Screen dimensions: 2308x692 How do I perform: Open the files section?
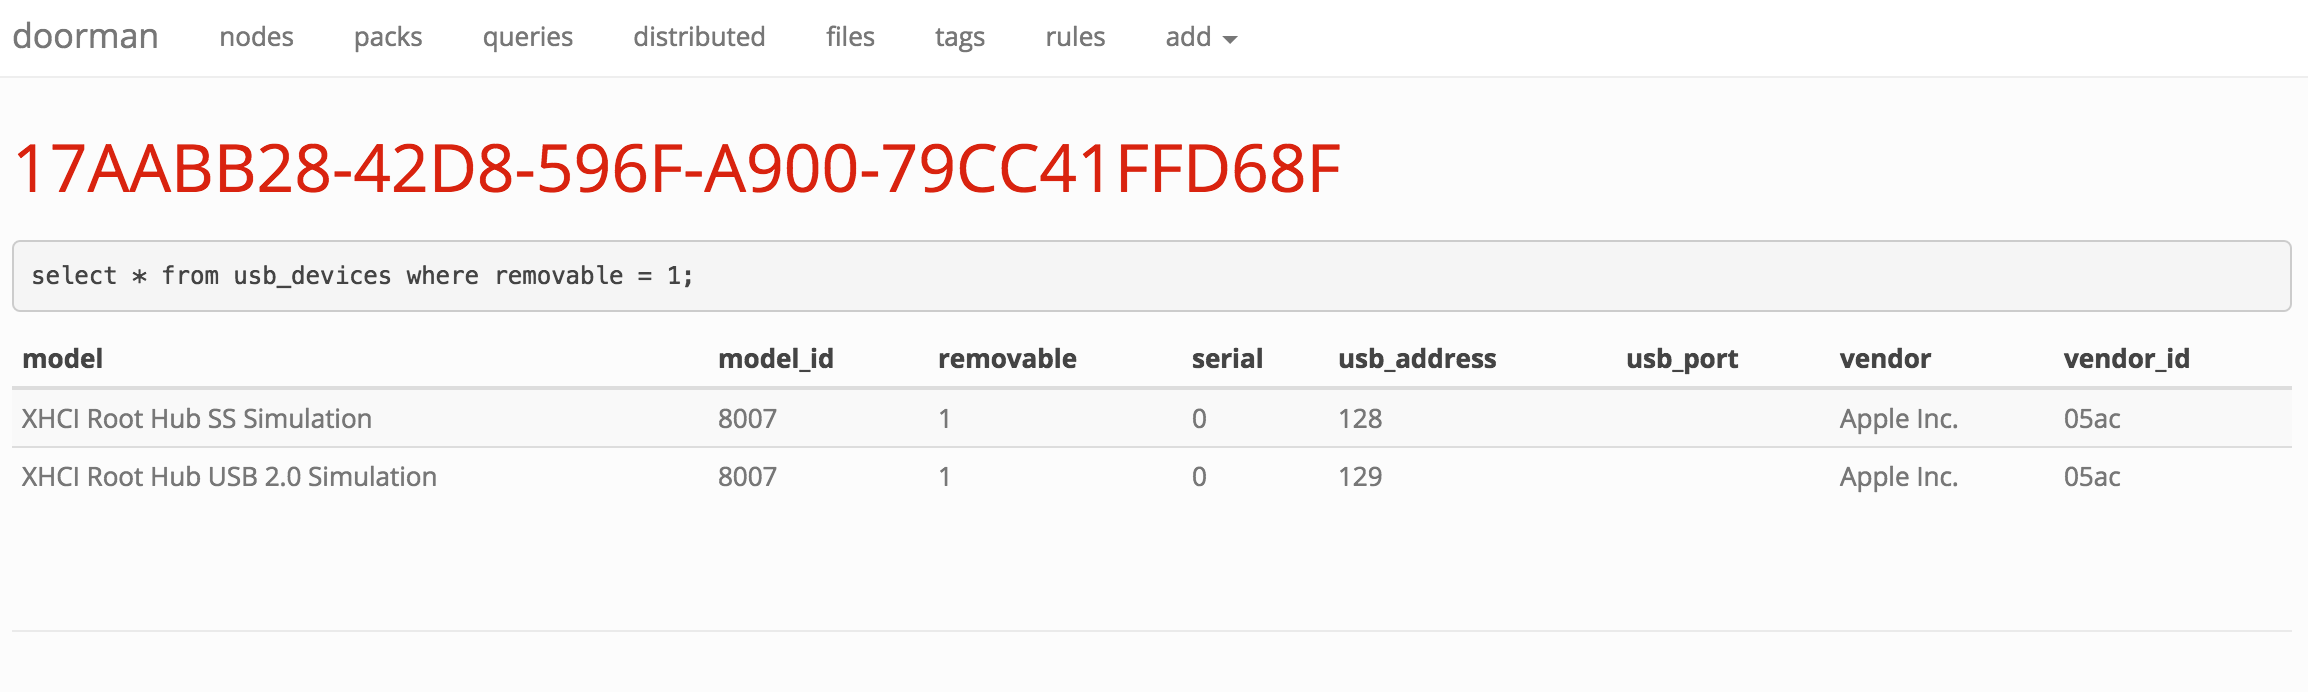(850, 37)
